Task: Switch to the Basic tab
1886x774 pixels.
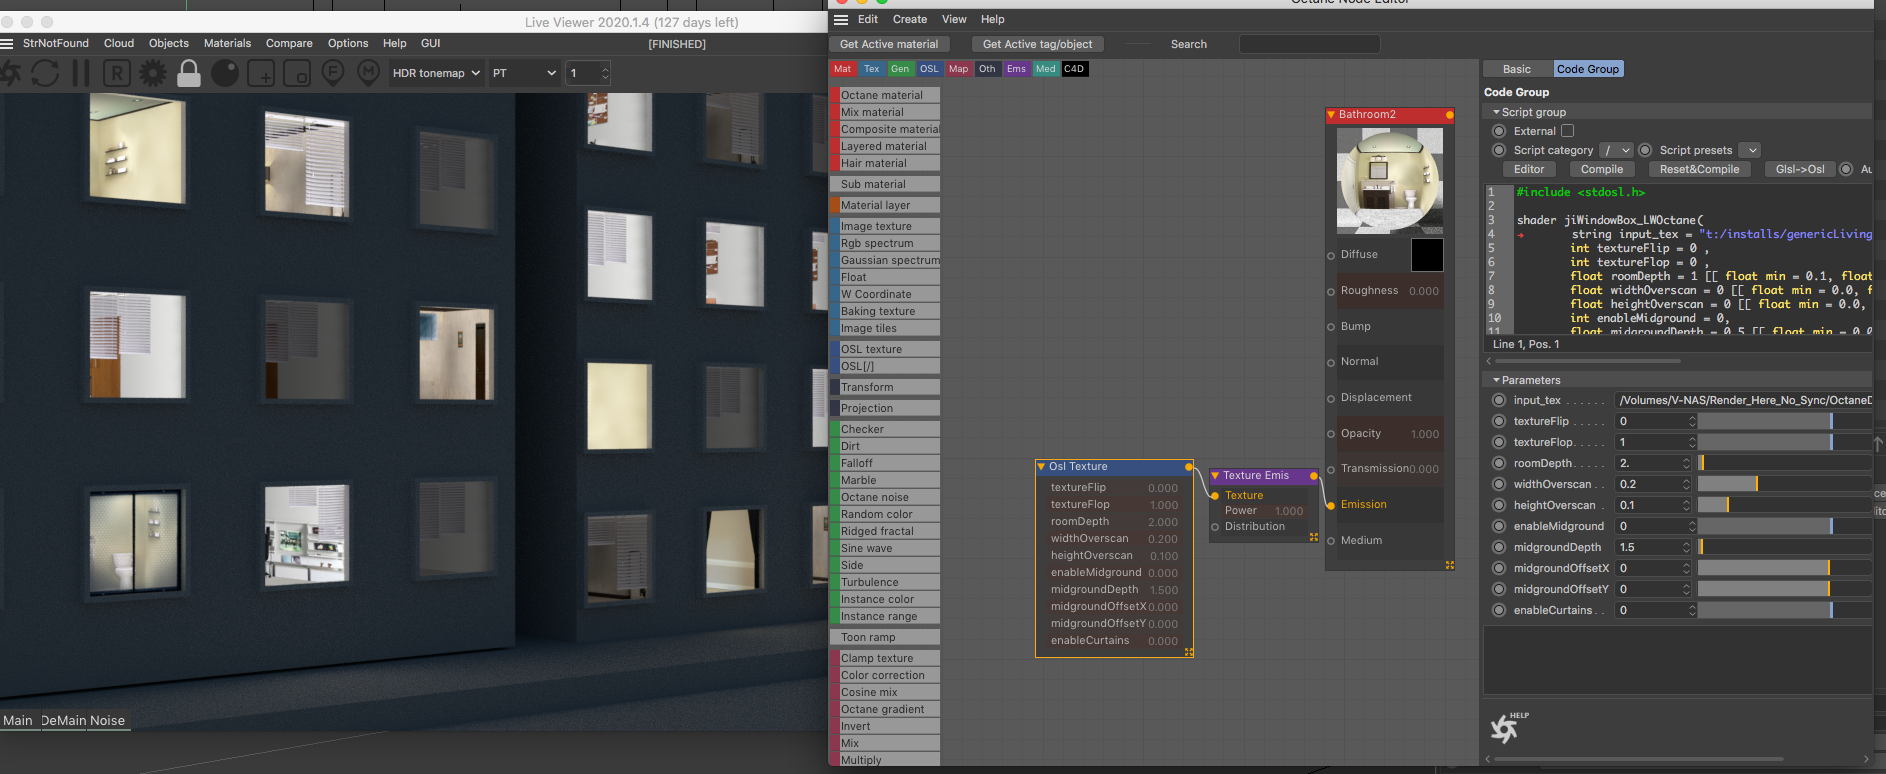Action: [1517, 69]
